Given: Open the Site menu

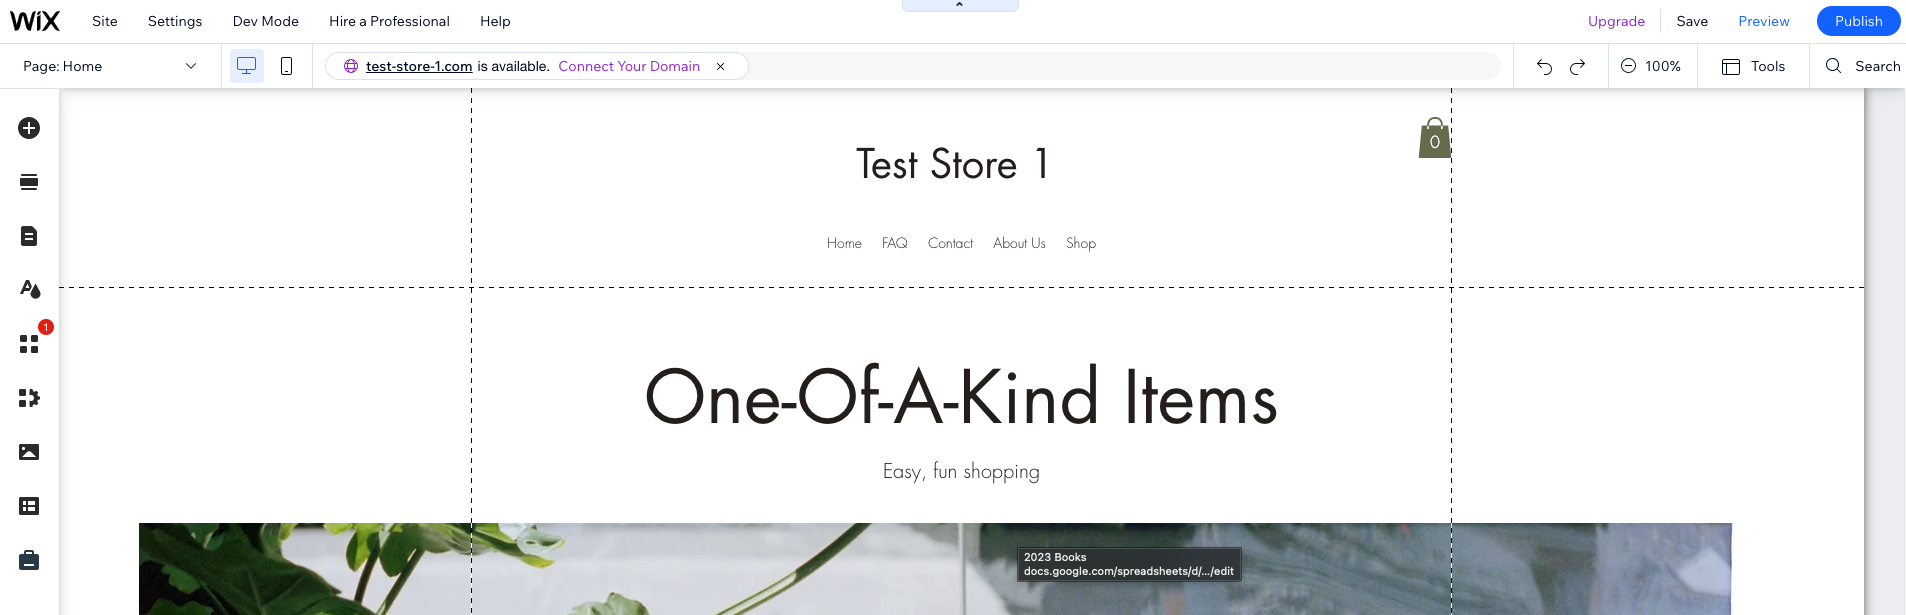Looking at the screenshot, I should [105, 21].
